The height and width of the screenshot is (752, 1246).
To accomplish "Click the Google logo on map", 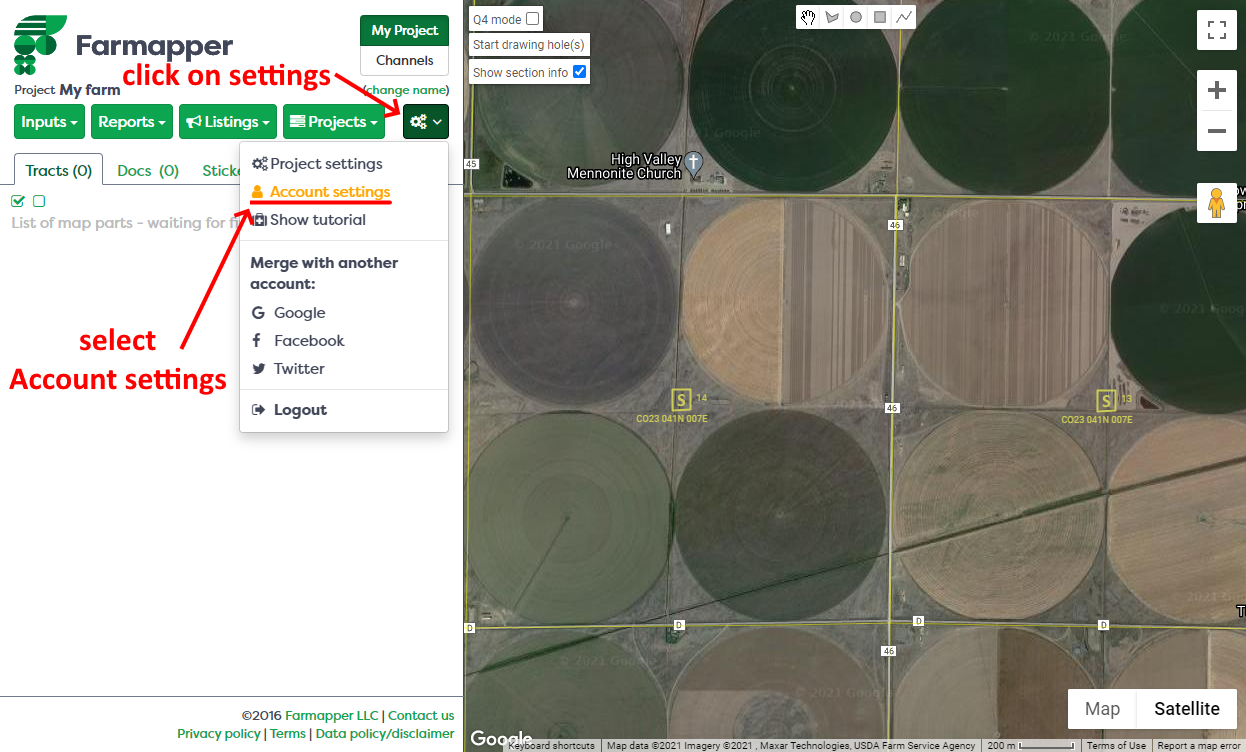I will pos(500,739).
